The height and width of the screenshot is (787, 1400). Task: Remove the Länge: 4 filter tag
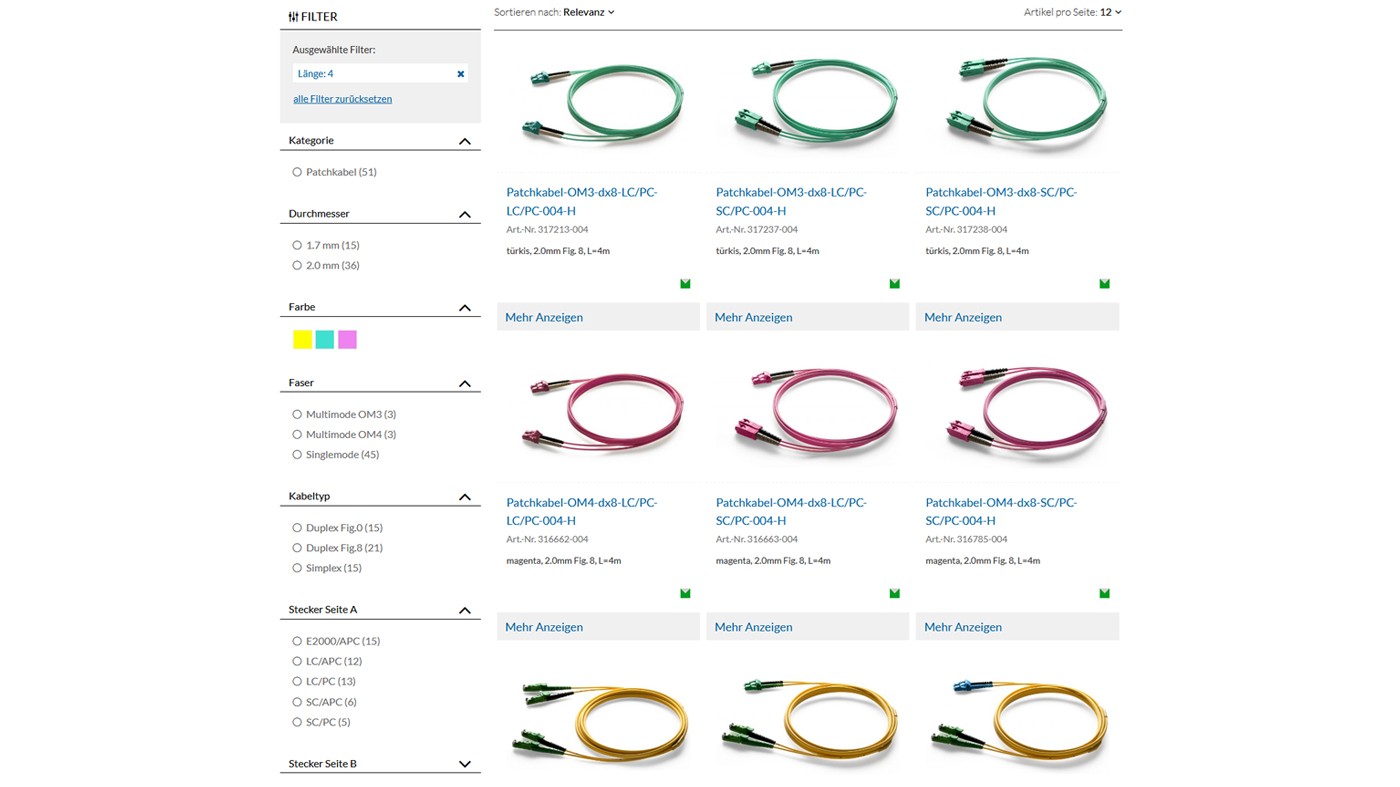460,74
